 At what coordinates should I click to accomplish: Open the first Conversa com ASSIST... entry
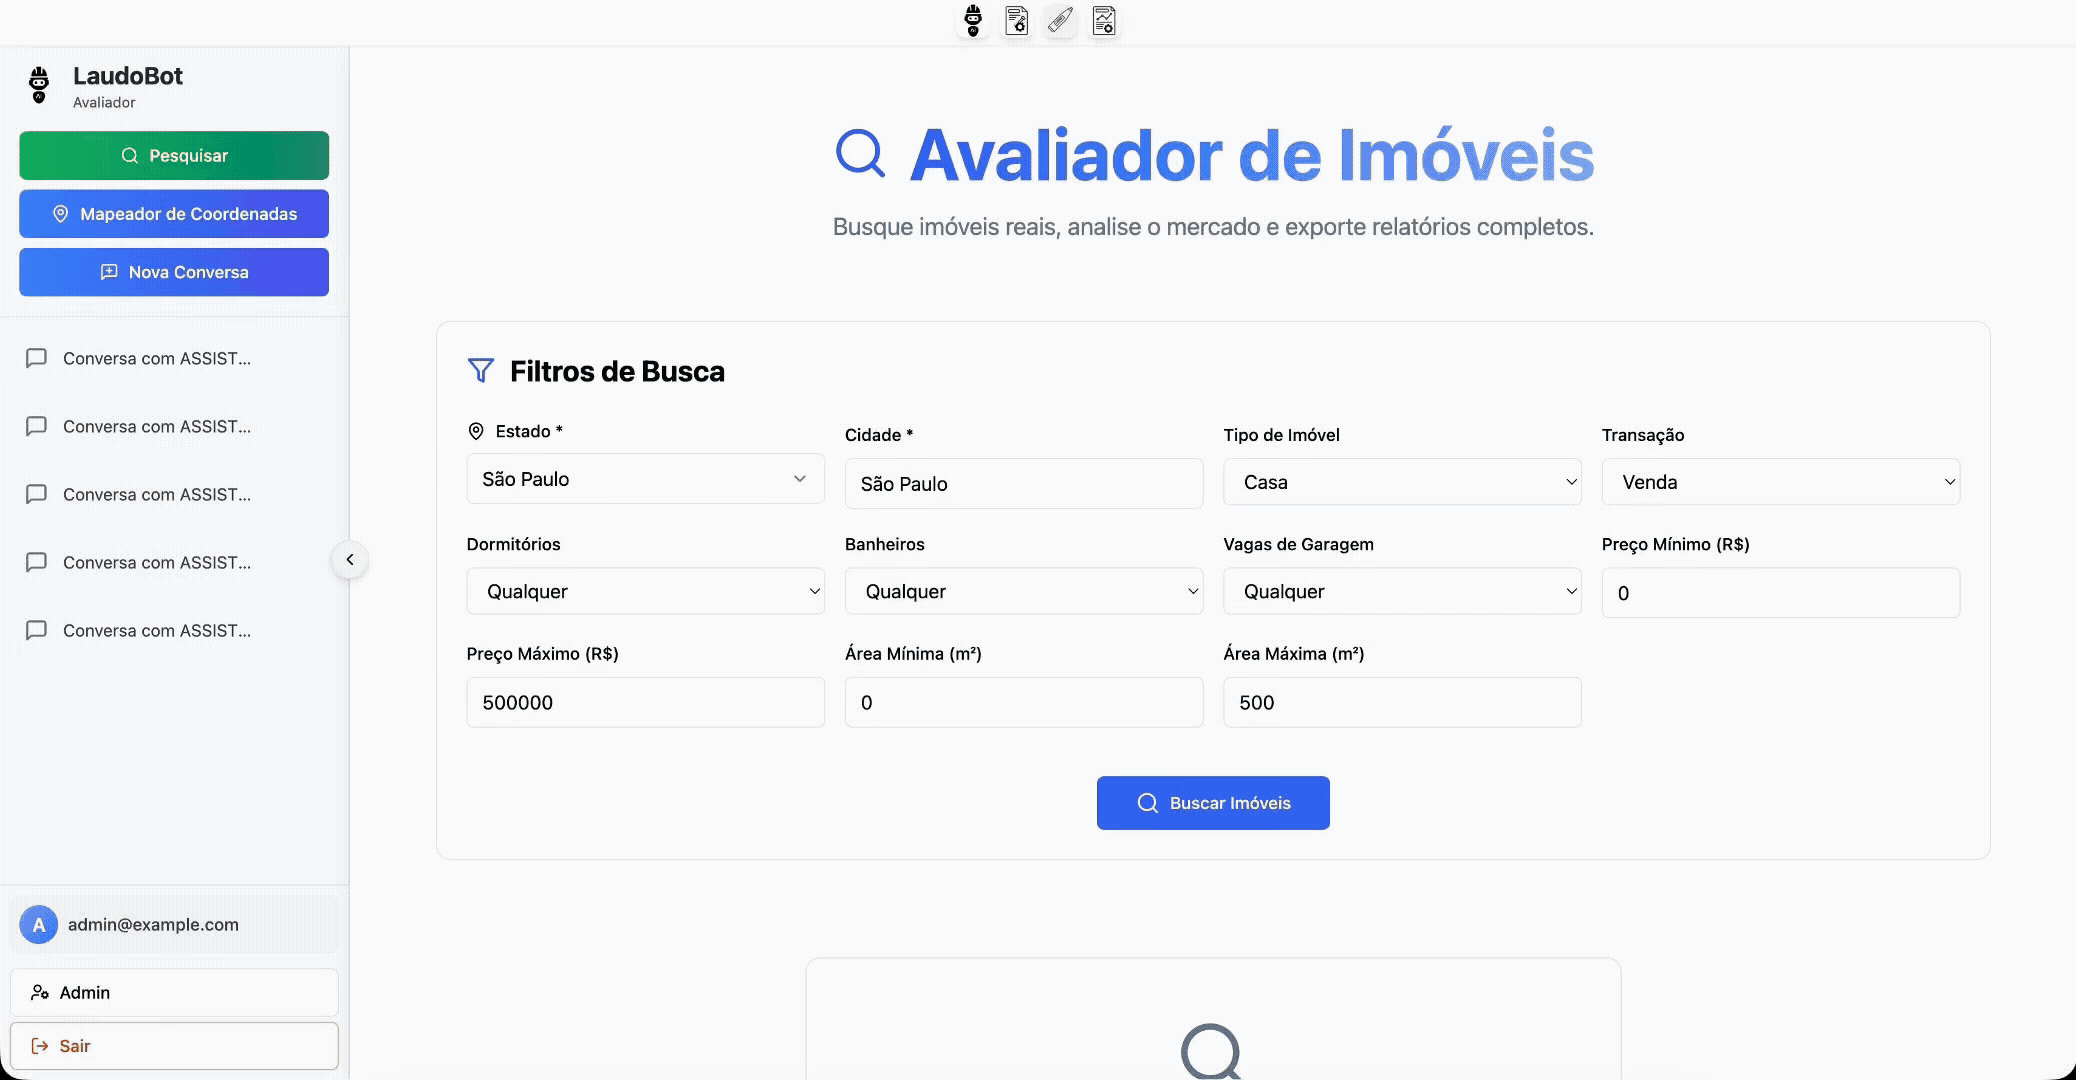pyautogui.click(x=156, y=359)
